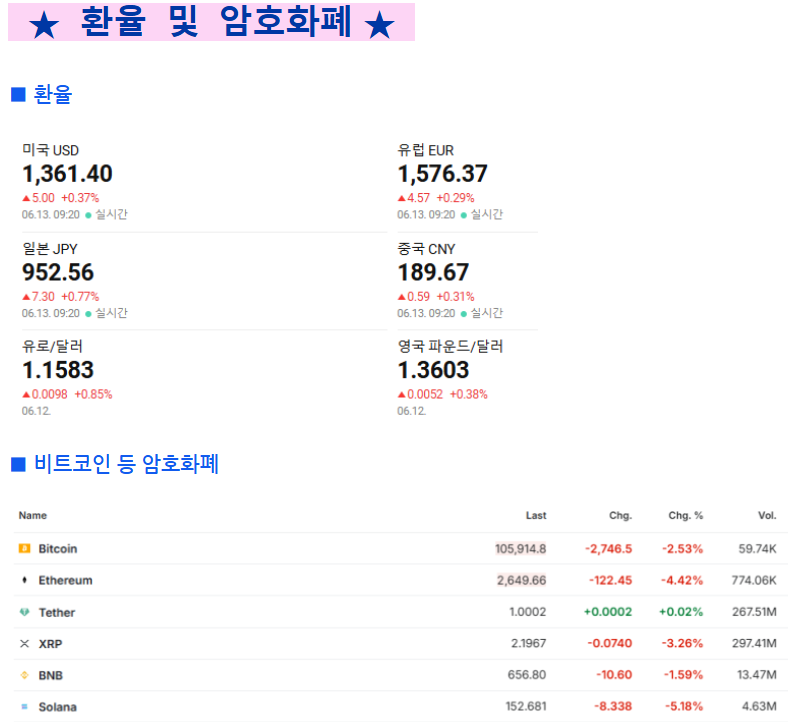Click XRP percent change -3.26%
The height and width of the screenshot is (722, 795).
click(x=682, y=643)
